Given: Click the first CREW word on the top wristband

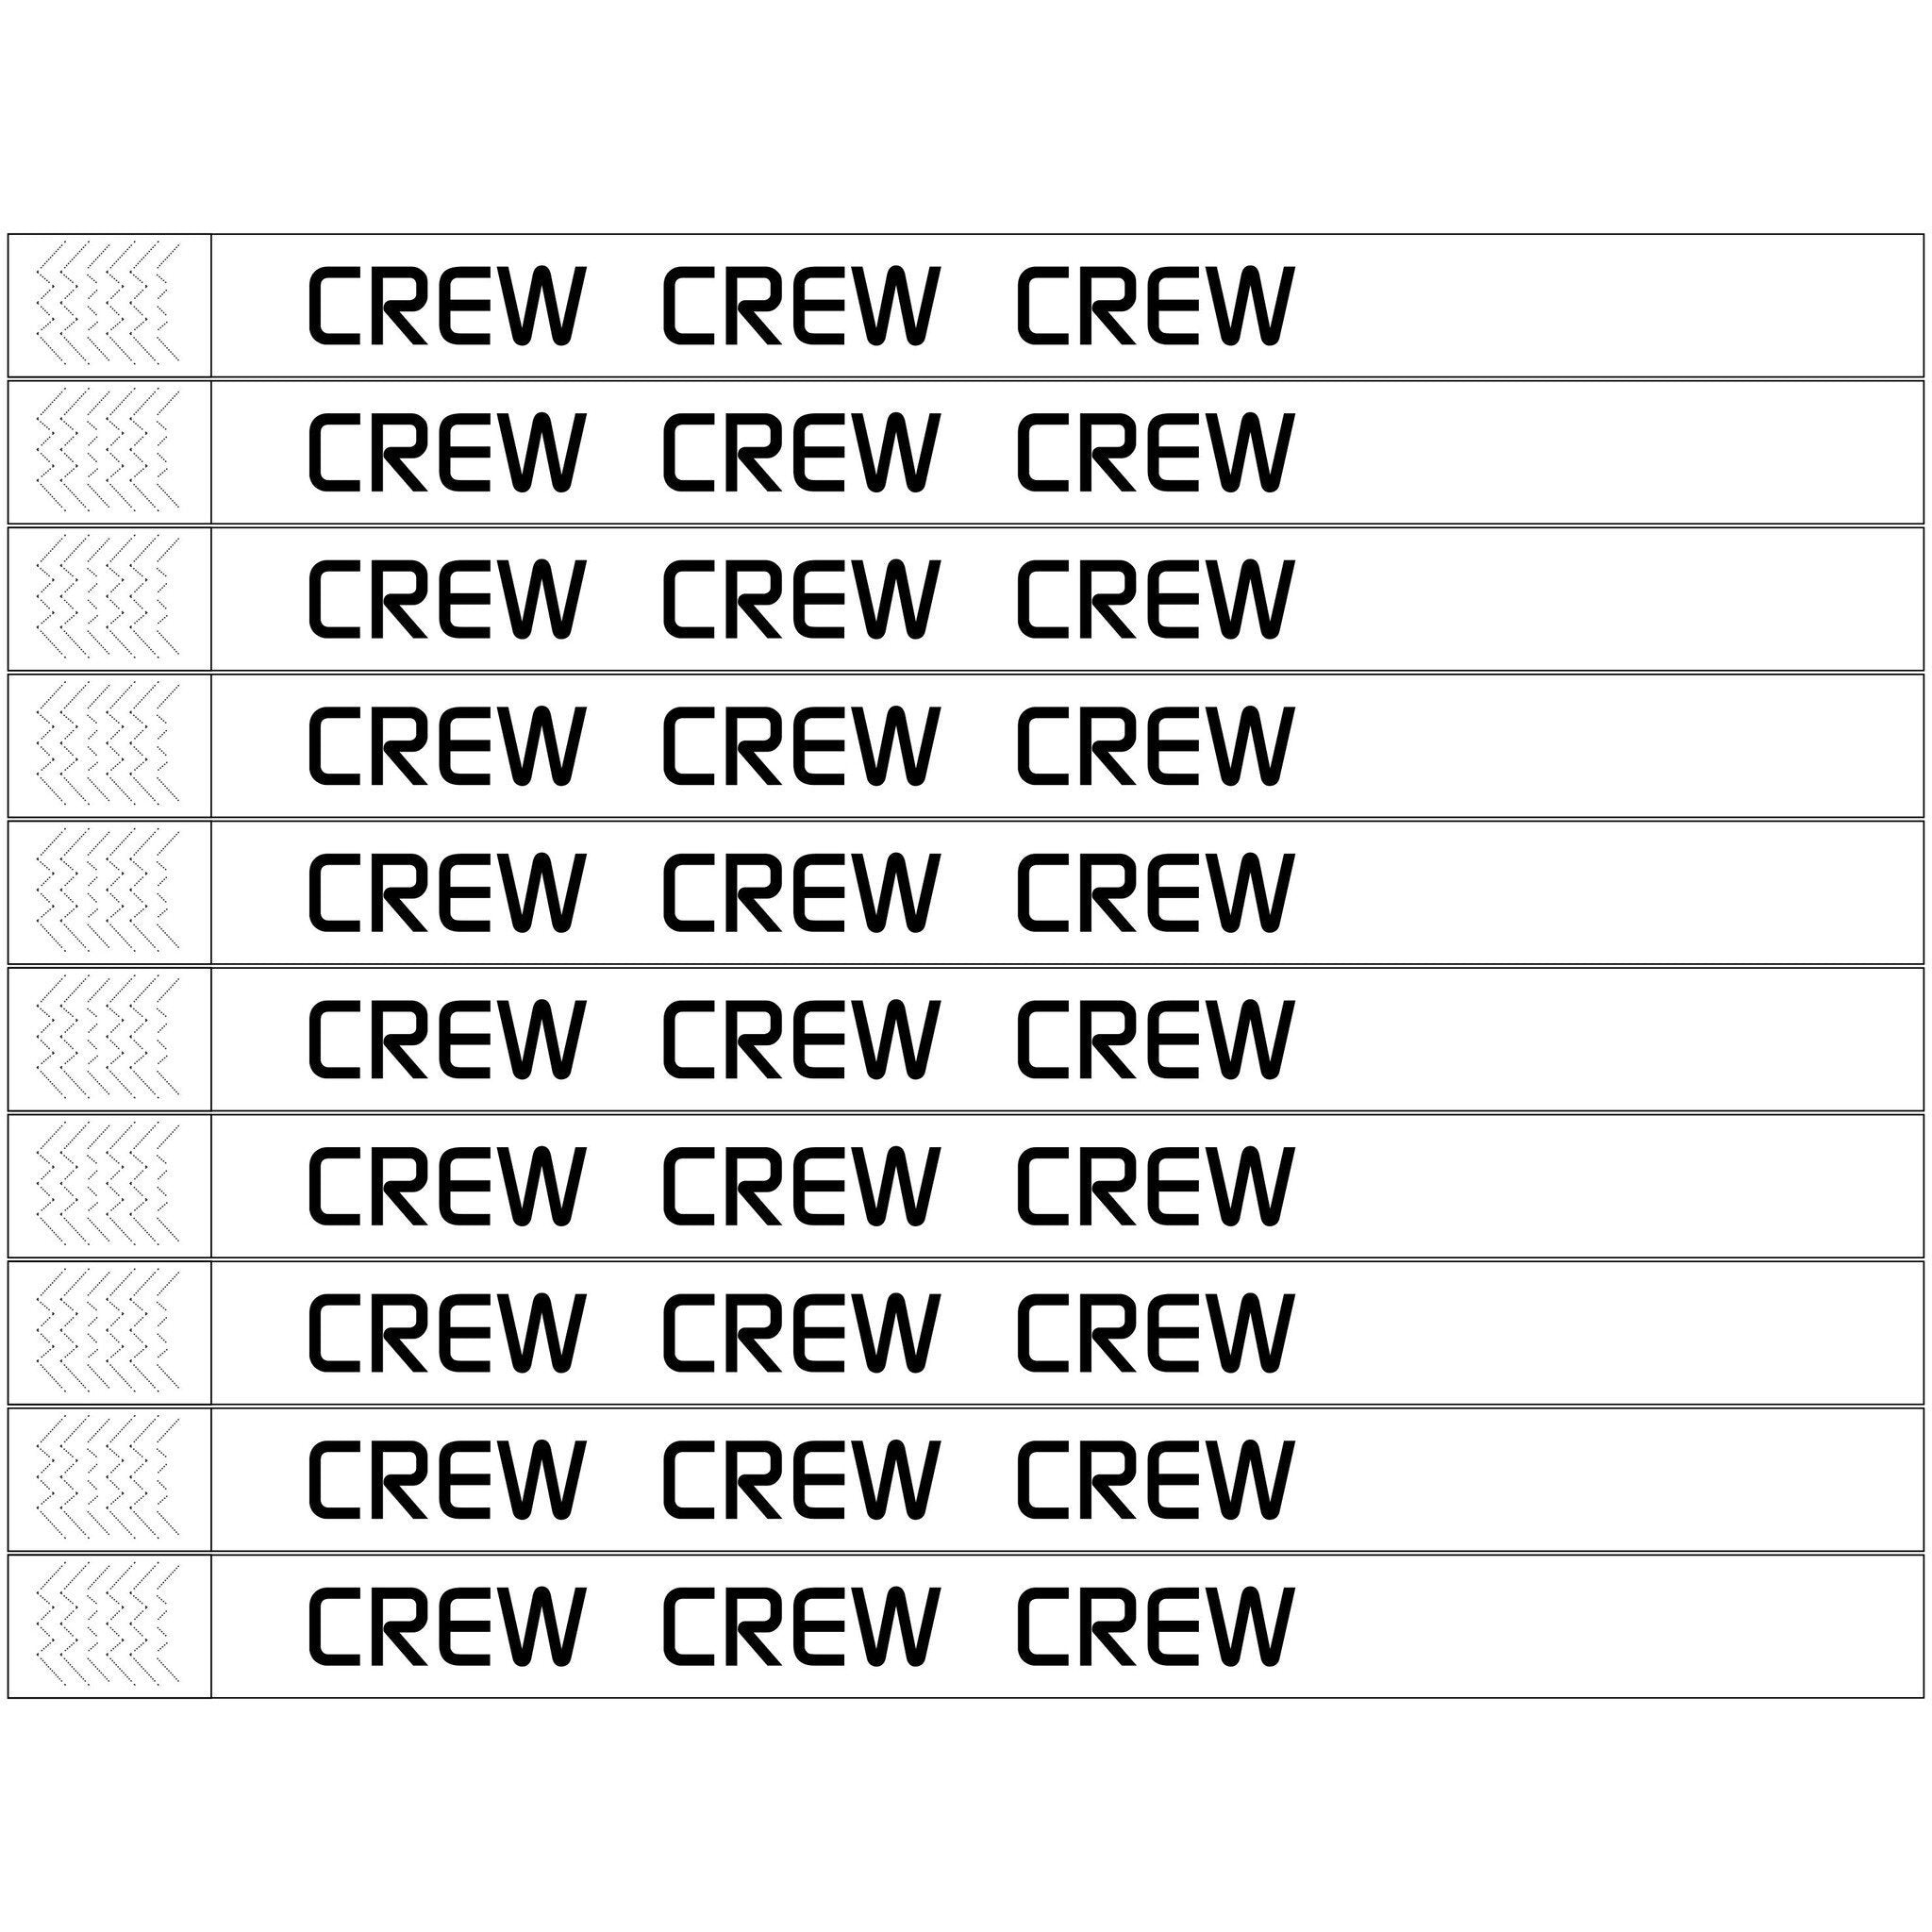Looking at the screenshot, I should point(445,305).
